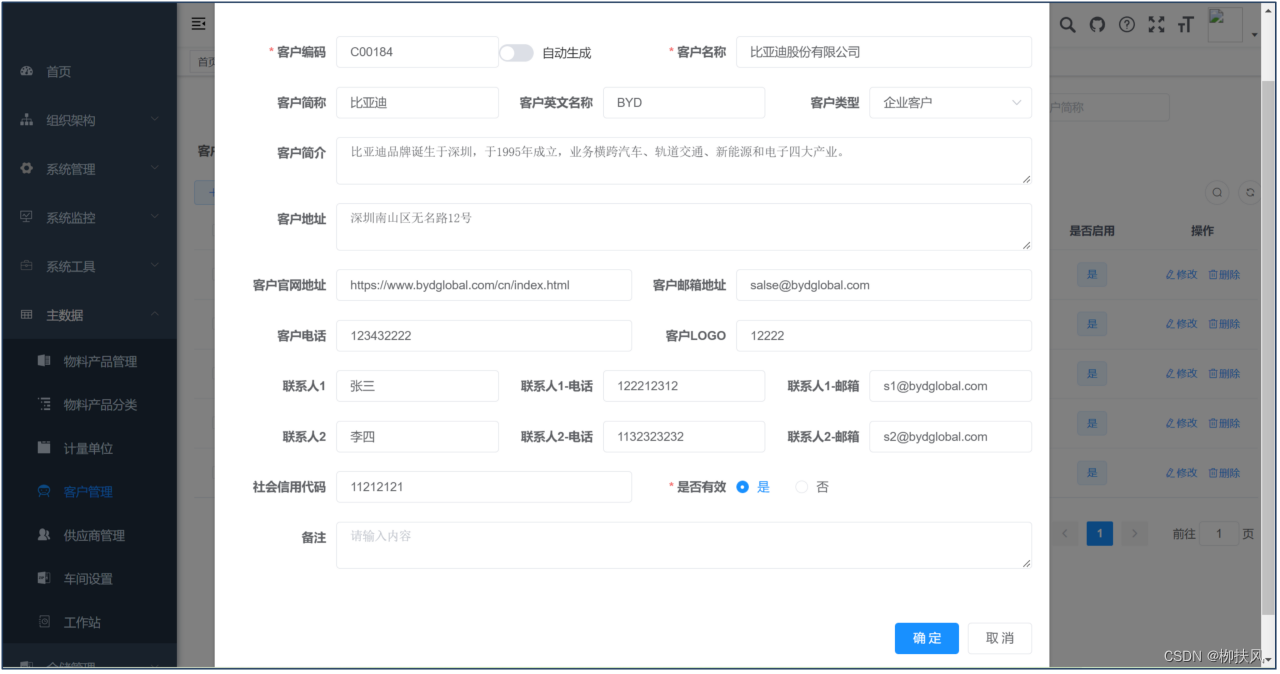Click the sidebar collapse hamburger icon
The height and width of the screenshot is (674, 1280).
(x=199, y=24)
